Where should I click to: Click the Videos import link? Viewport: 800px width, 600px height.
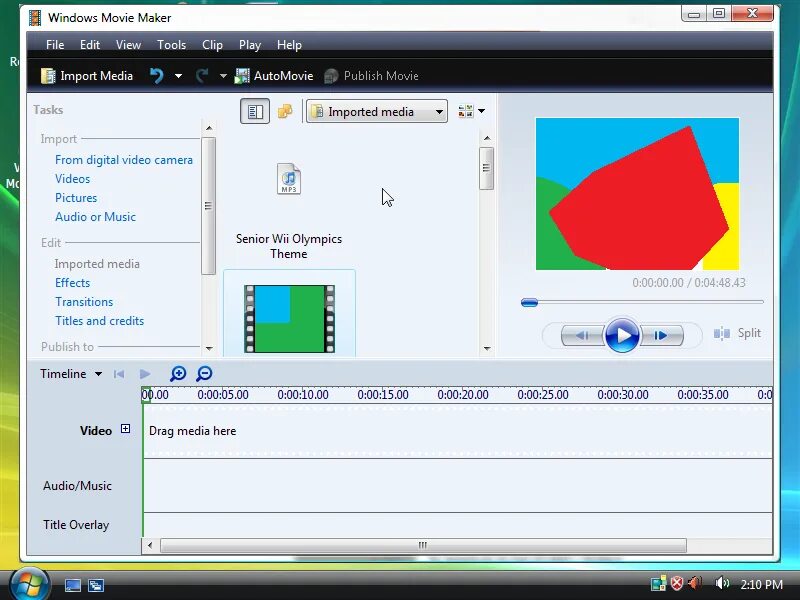point(72,179)
